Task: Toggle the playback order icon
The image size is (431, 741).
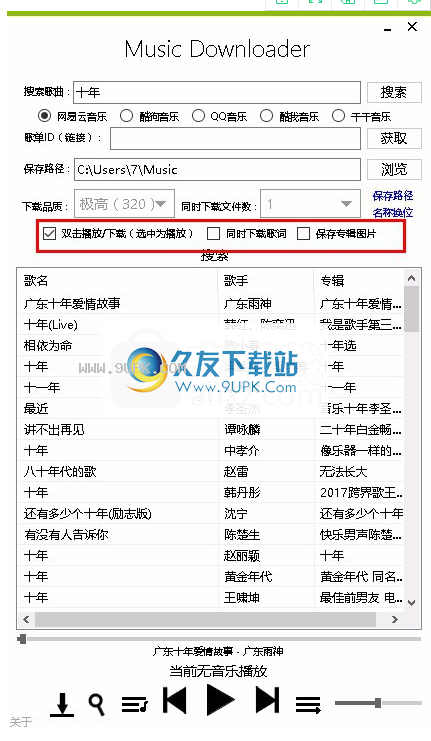Action: coord(308,705)
